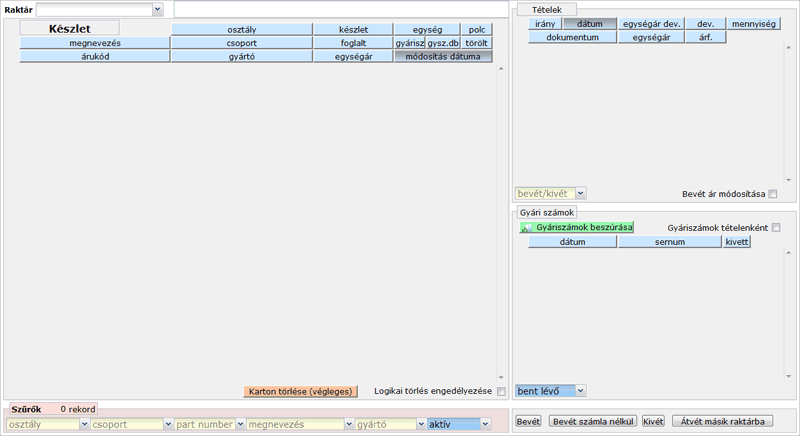Screen dimensions: 800x436
Task: Open the aktív filter dropdown
Action: coord(485,424)
